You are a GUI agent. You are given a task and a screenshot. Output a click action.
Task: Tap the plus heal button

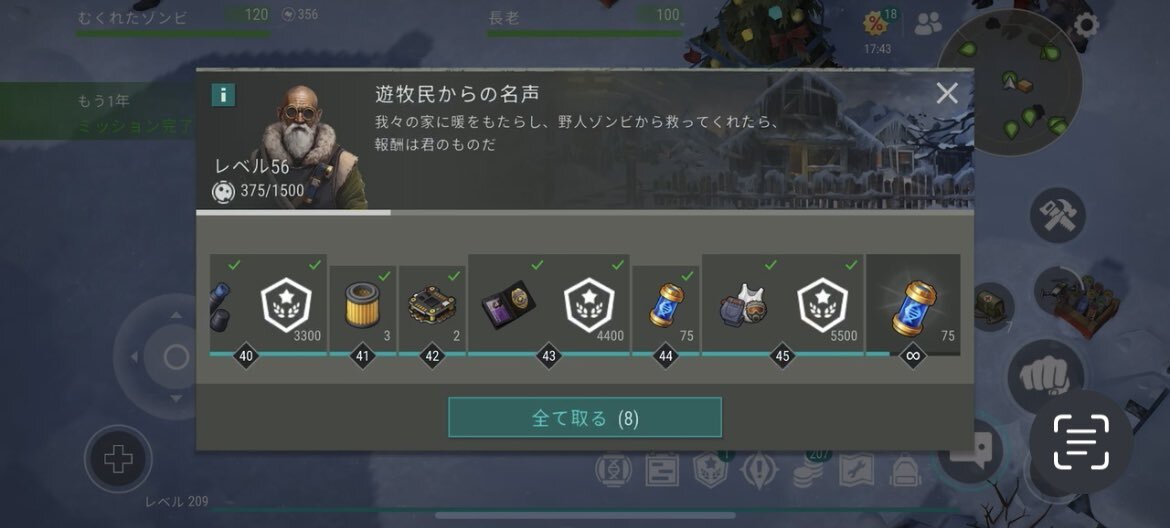pos(118,459)
